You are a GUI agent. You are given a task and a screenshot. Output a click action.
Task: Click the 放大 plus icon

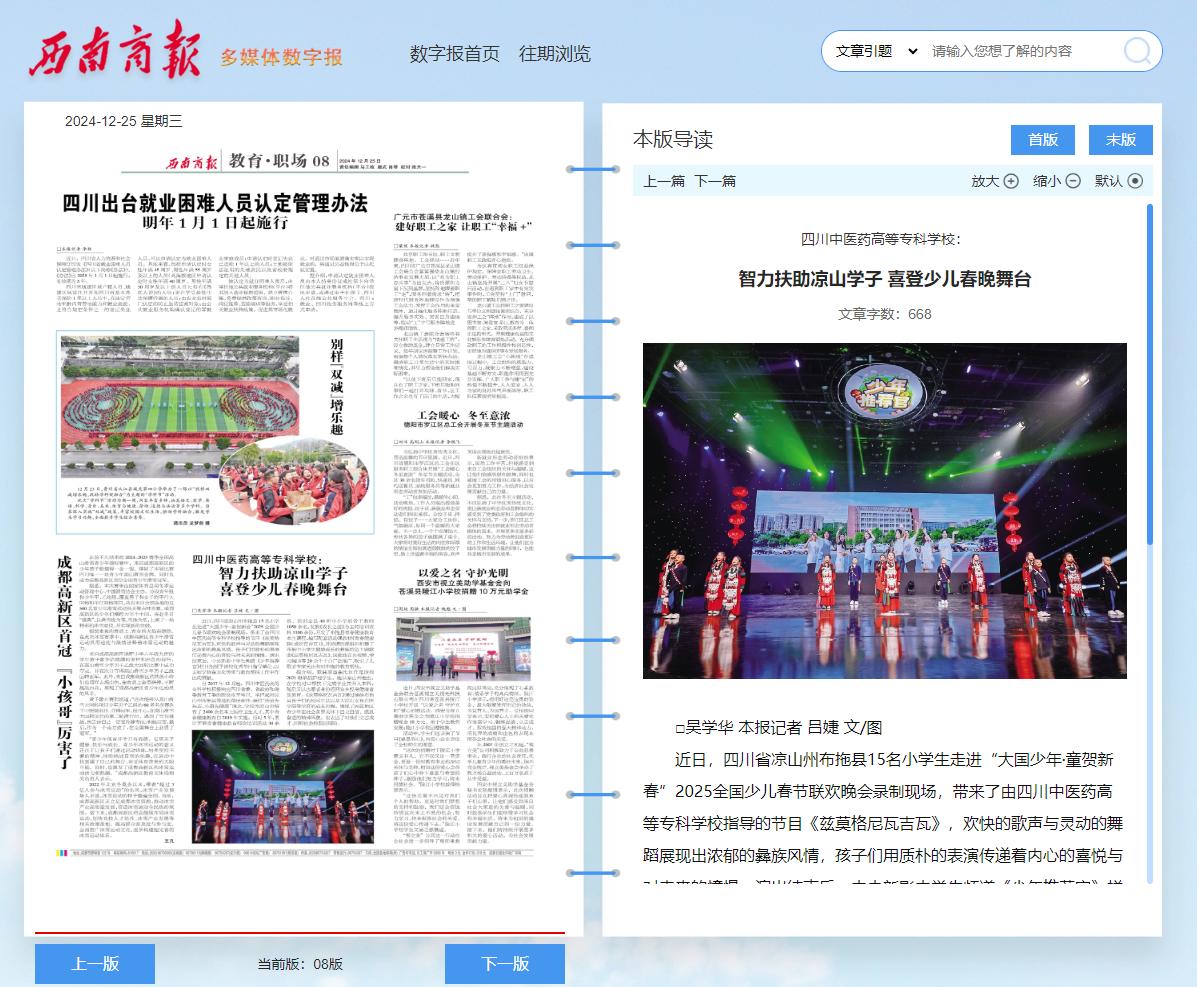[1011, 181]
